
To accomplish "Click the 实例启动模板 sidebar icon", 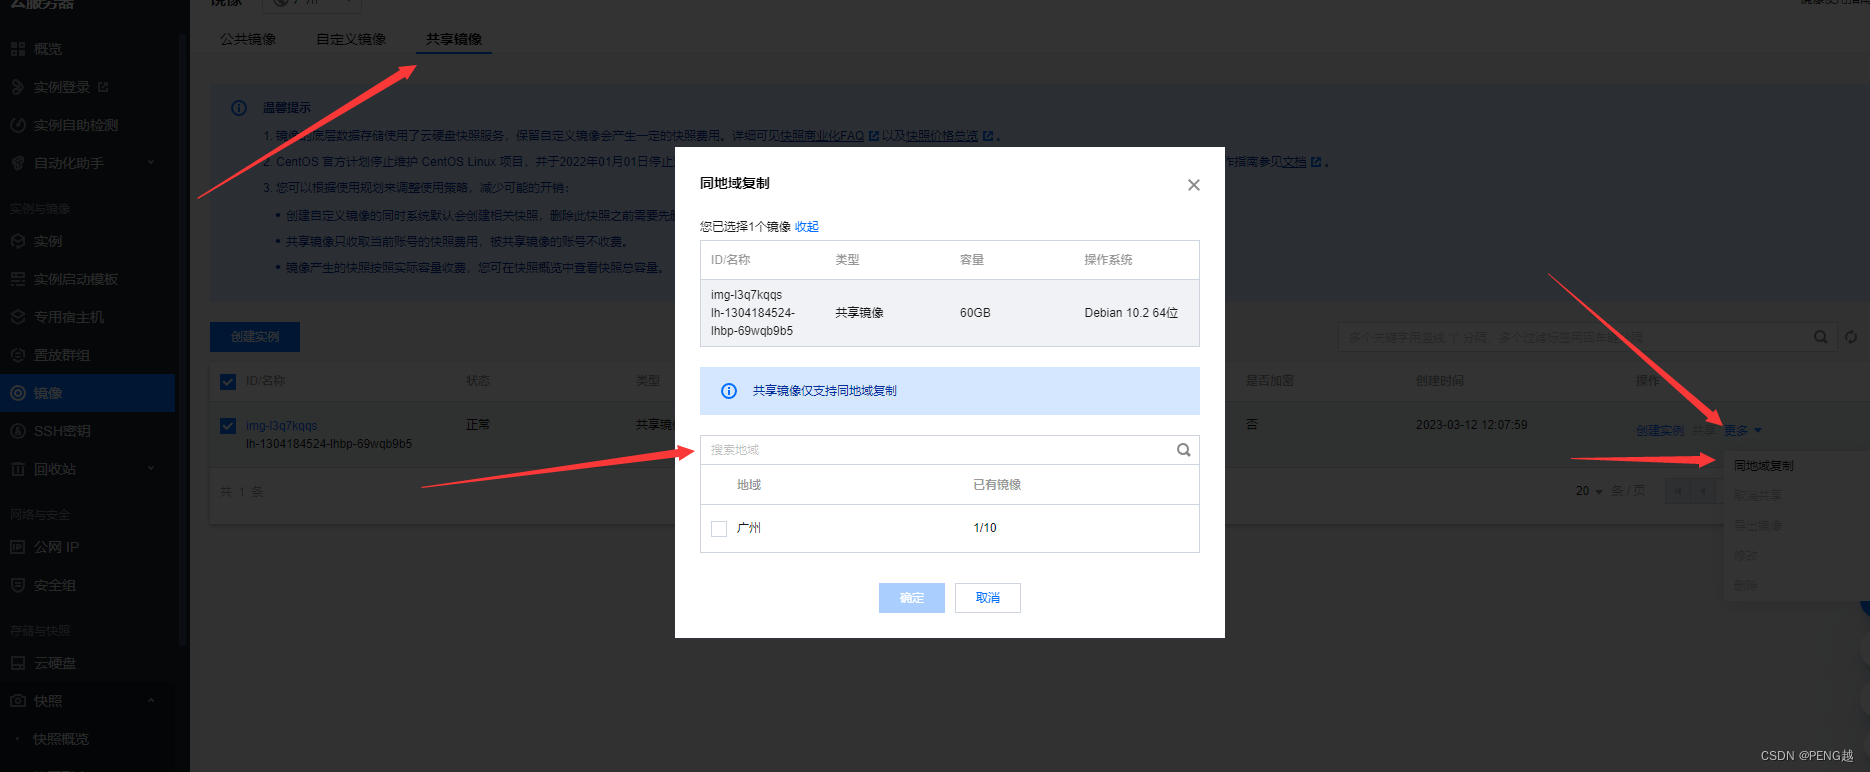I will pyautogui.click(x=18, y=279).
